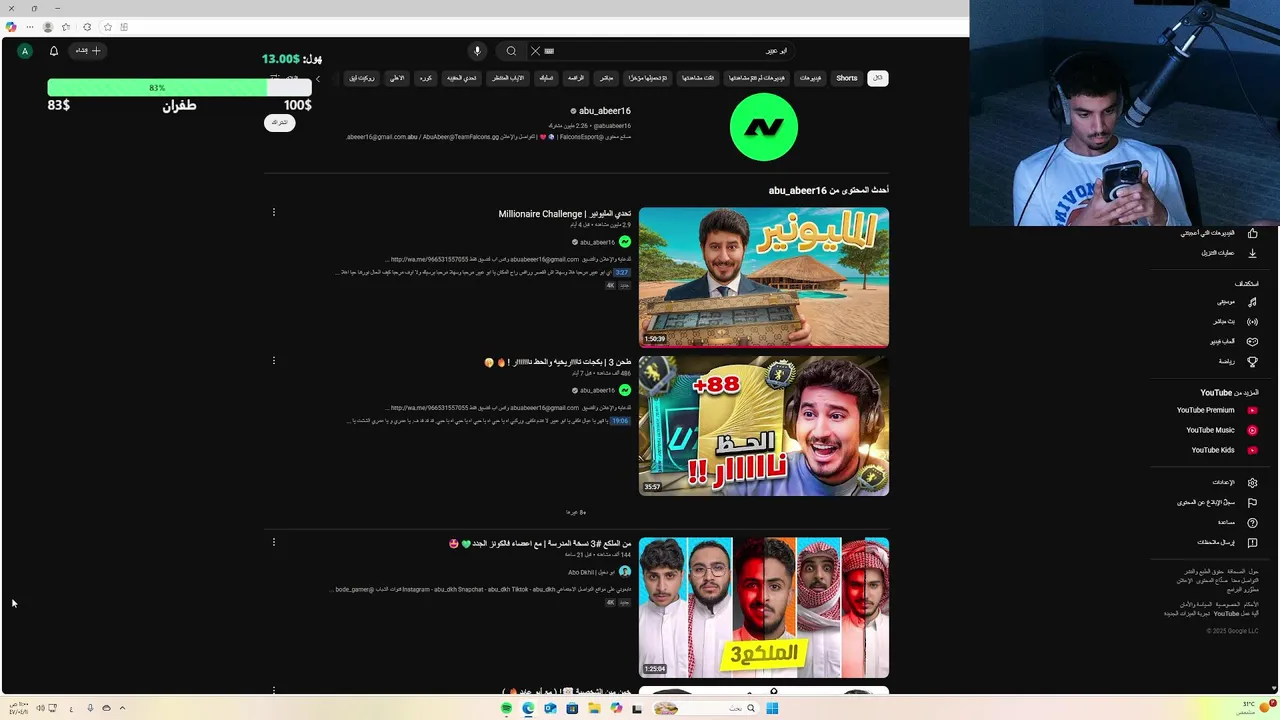Jump to the 3:27 timestamp in Millionaire video description
Image resolution: width=1280 pixels, height=720 pixels.
pos(622,272)
